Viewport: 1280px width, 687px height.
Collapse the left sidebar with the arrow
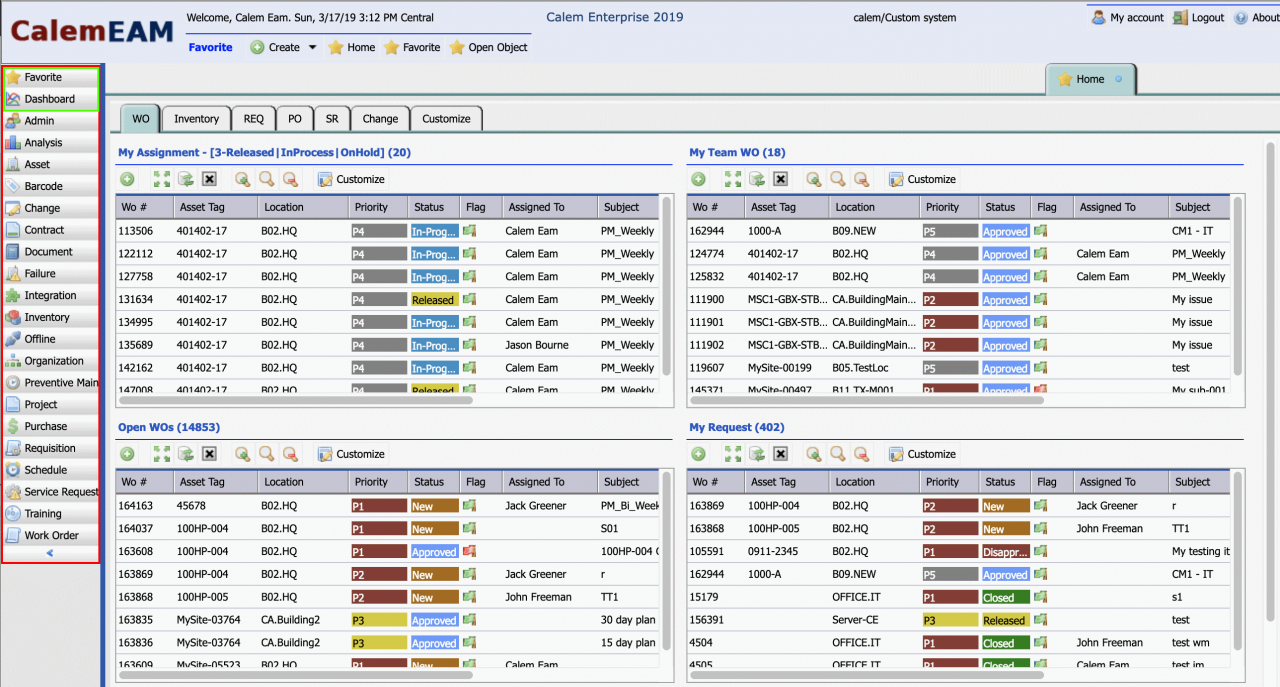click(50, 553)
